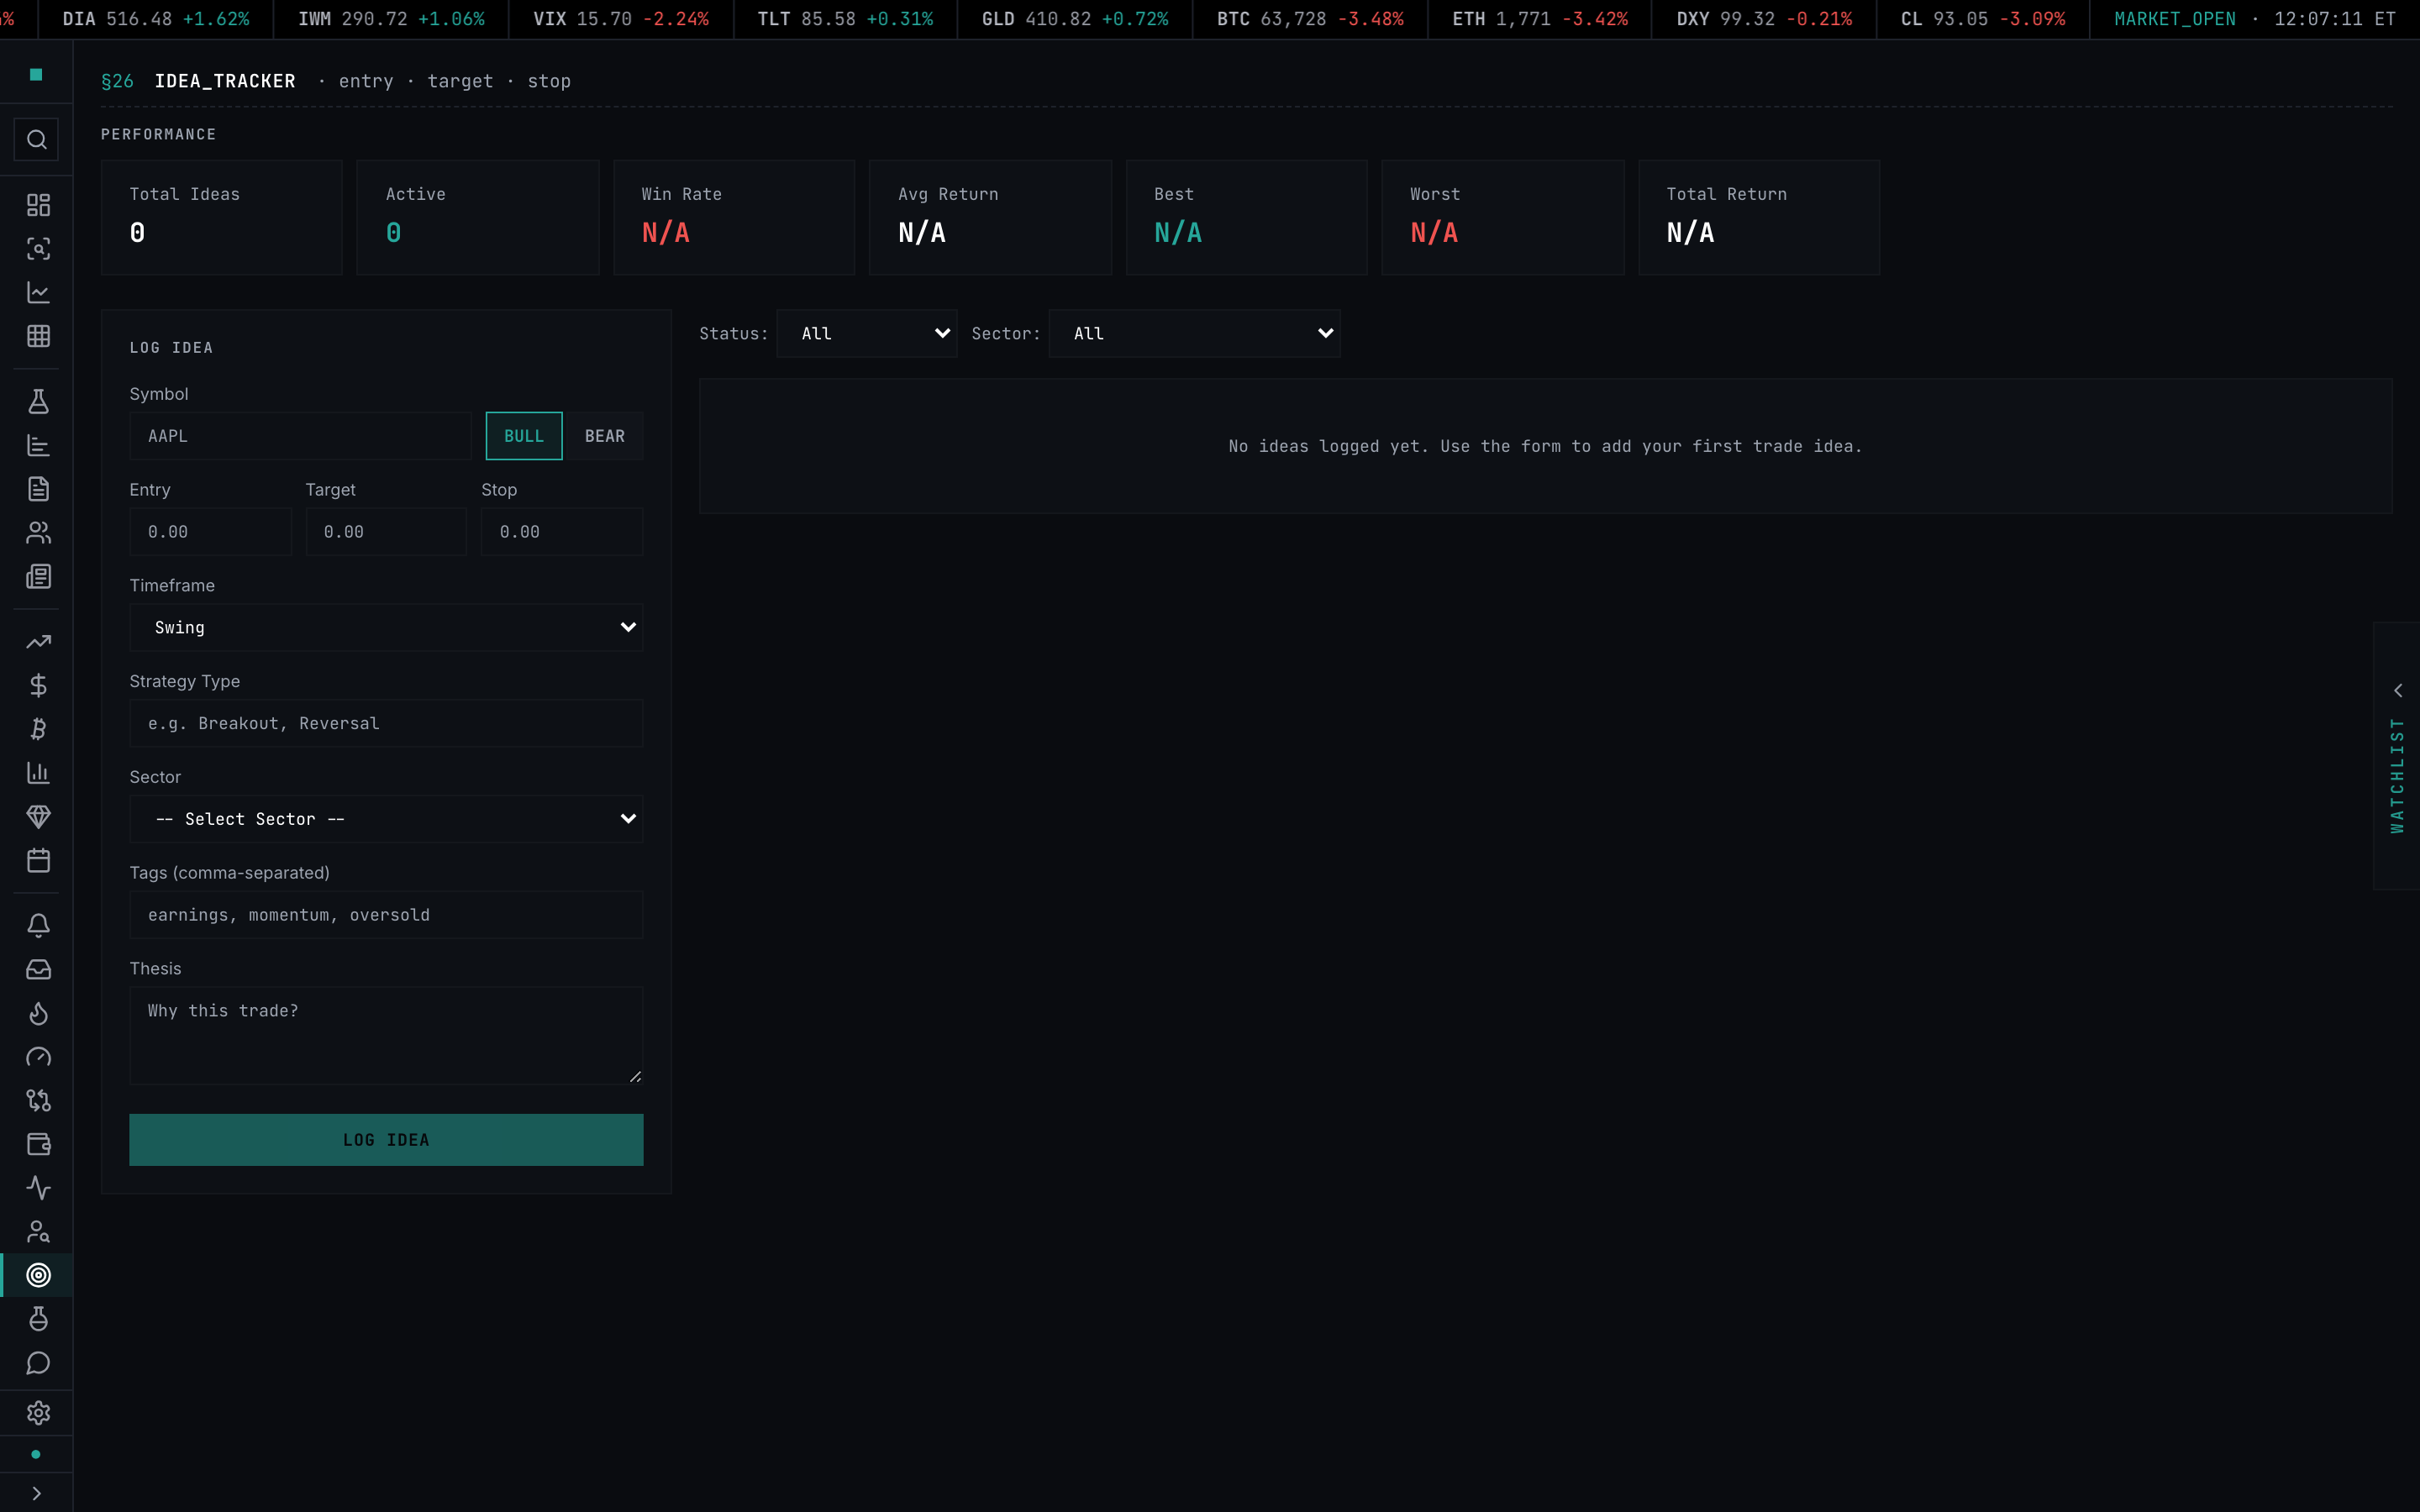Open the table grid icon in the sidebar

[x=38, y=336]
